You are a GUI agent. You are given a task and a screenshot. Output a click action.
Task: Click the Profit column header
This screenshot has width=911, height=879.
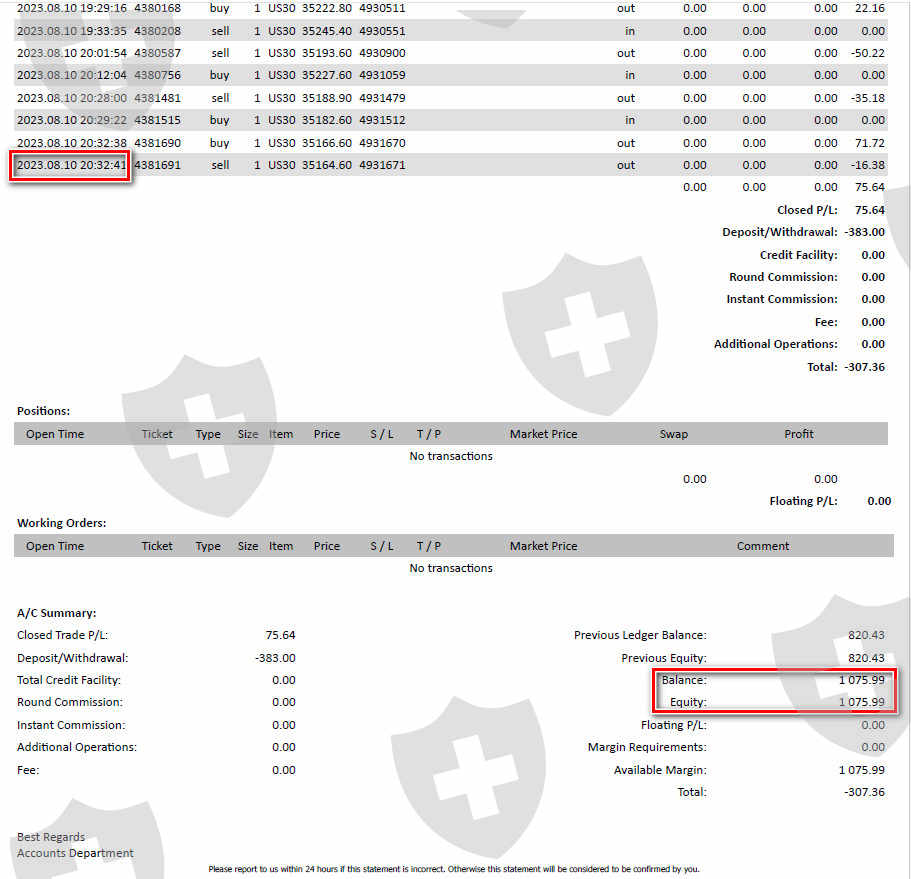coord(799,434)
